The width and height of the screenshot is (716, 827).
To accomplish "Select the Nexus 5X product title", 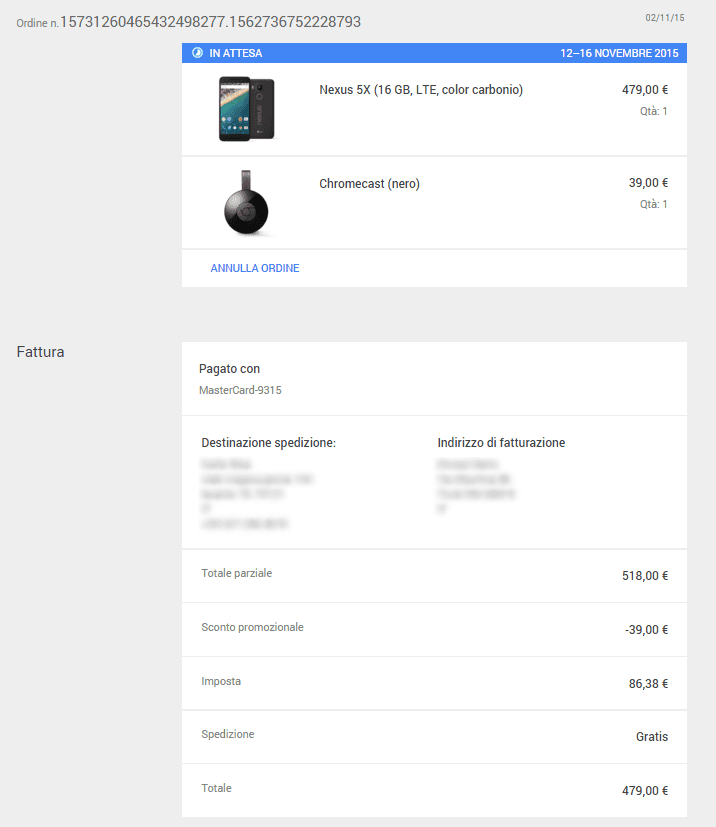I will click(421, 90).
